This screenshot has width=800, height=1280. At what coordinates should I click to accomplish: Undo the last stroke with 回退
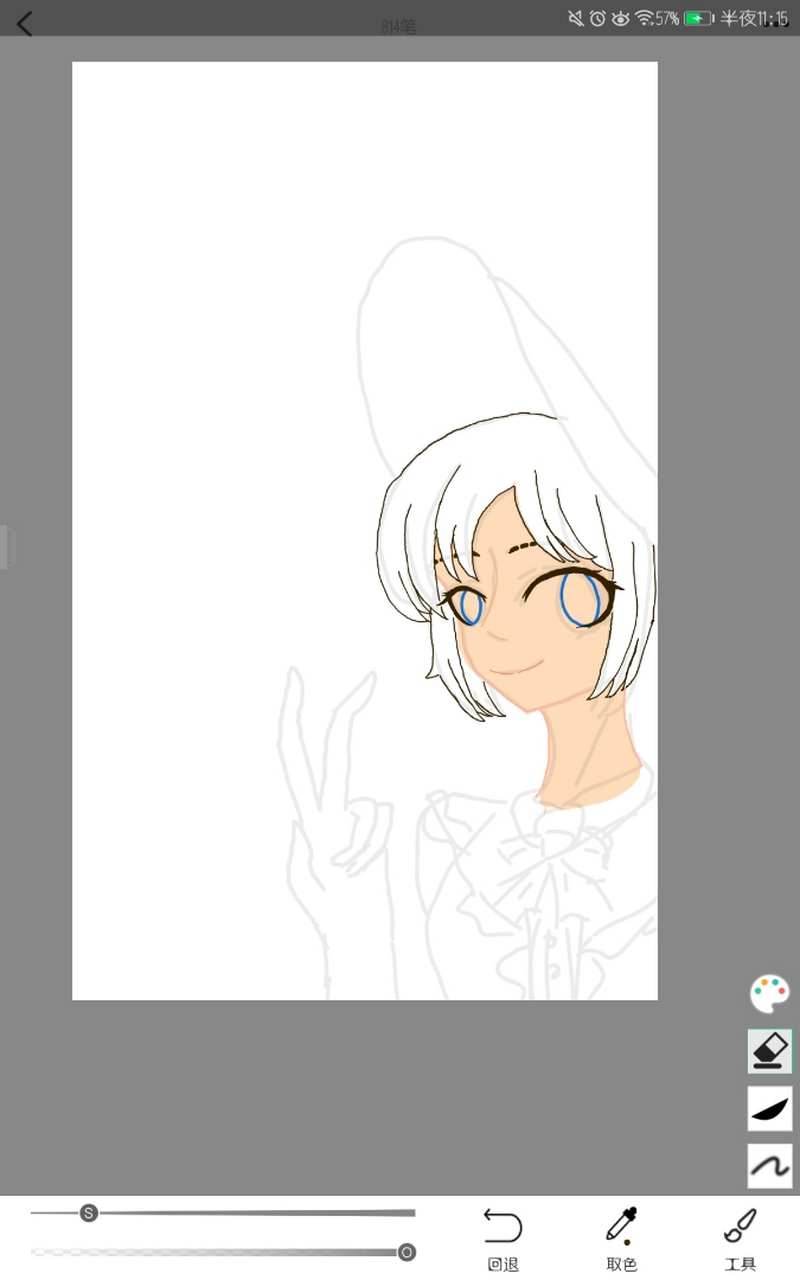coord(503,1238)
